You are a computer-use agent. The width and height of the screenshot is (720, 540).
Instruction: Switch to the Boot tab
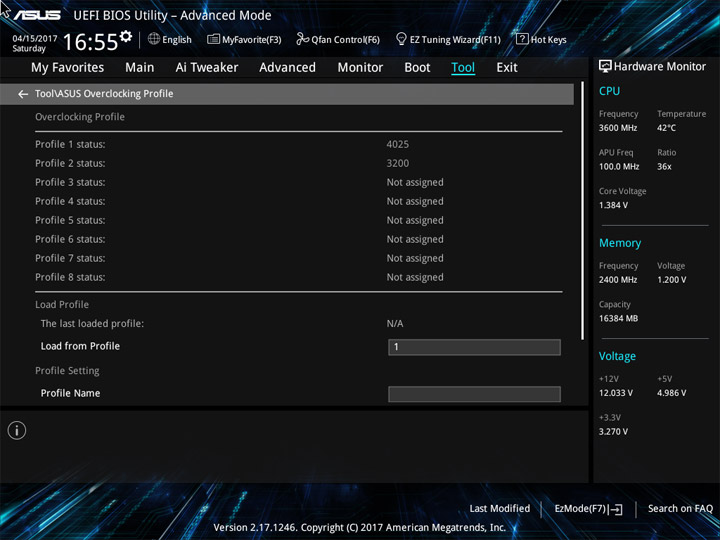[x=417, y=68]
